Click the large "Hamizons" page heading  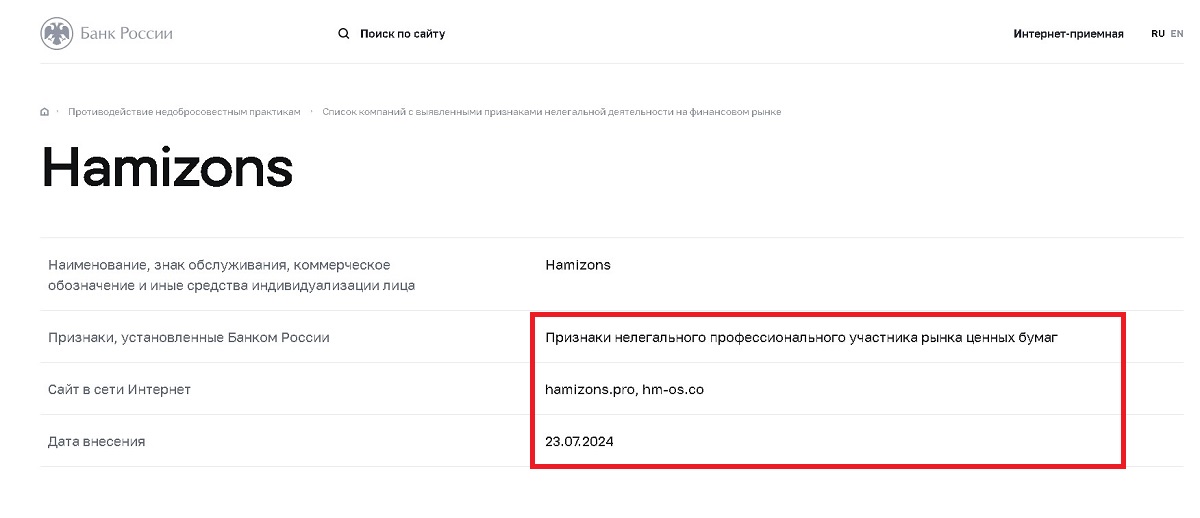click(167, 169)
